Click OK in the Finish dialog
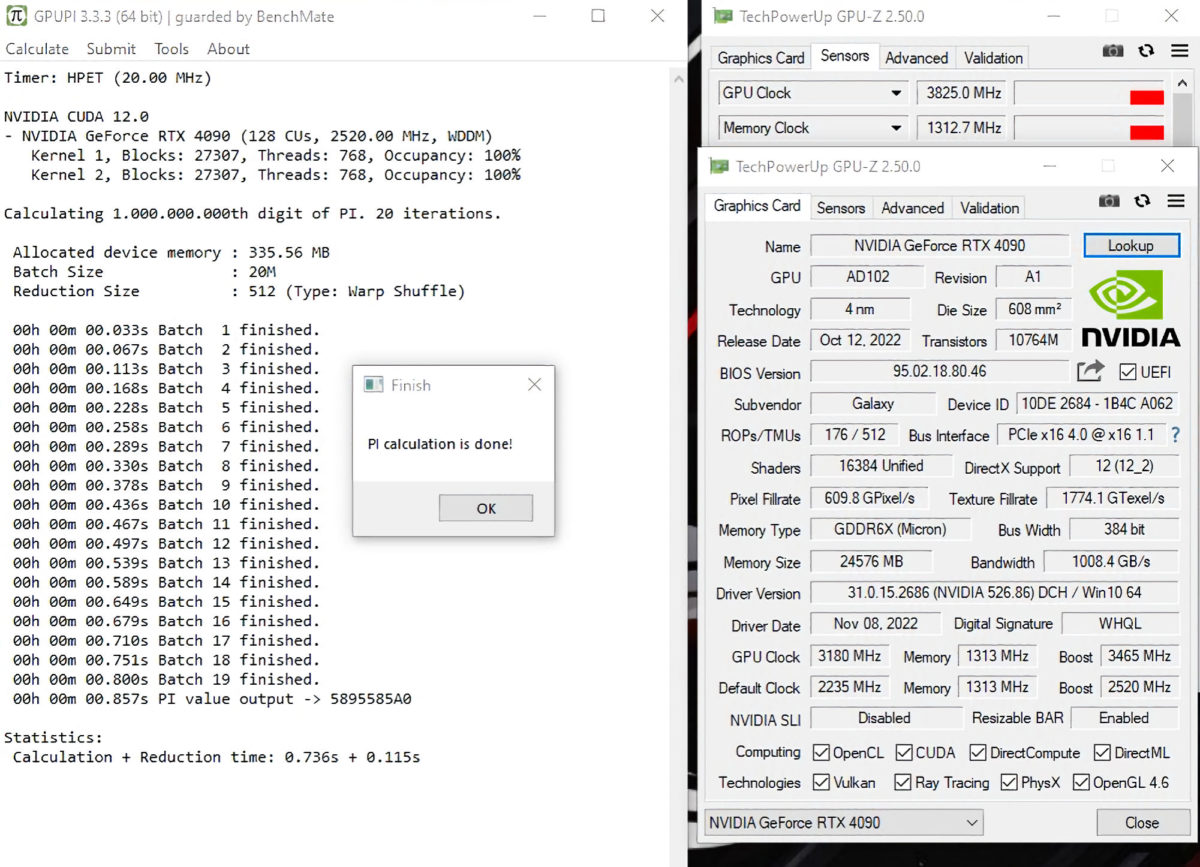Viewport: 1200px width, 867px height. [486, 508]
